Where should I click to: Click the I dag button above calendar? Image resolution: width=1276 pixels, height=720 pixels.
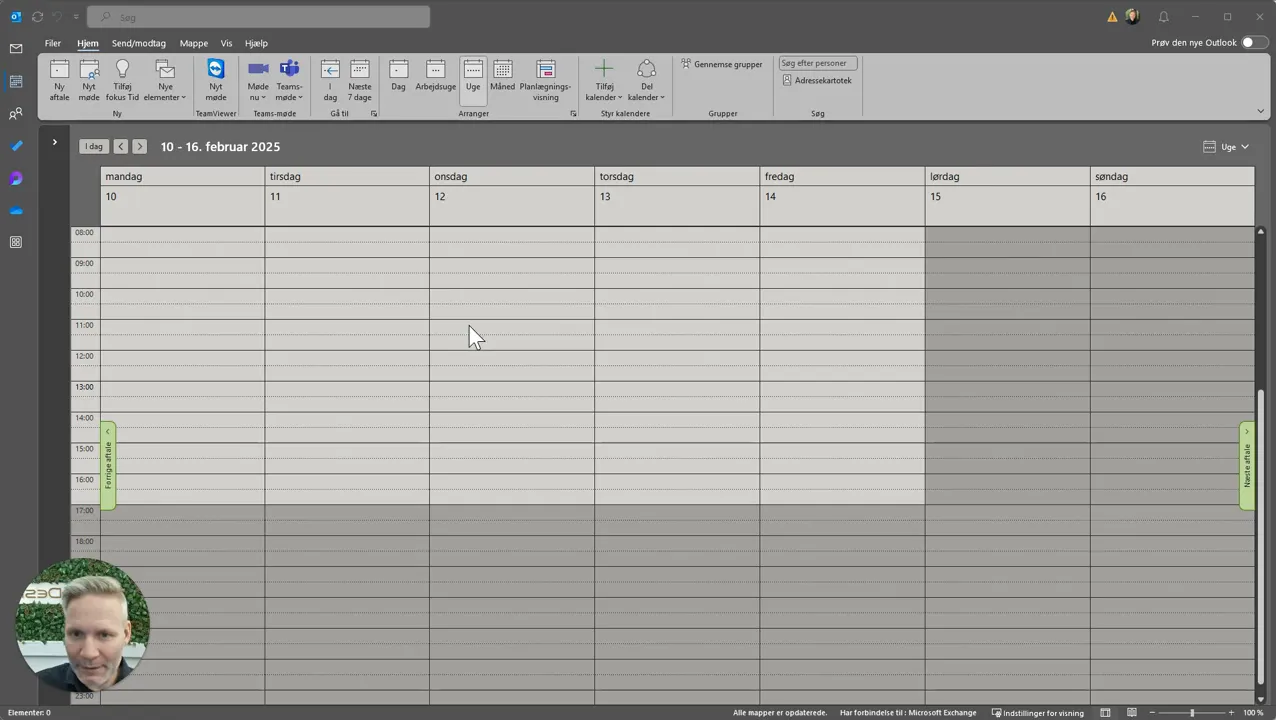pos(93,146)
